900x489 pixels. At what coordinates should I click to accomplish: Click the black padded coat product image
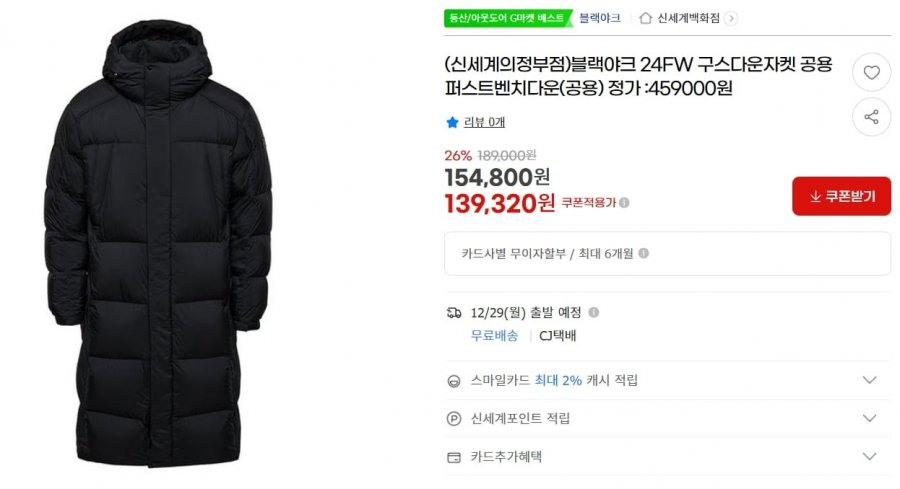click(x=158, y=244)
